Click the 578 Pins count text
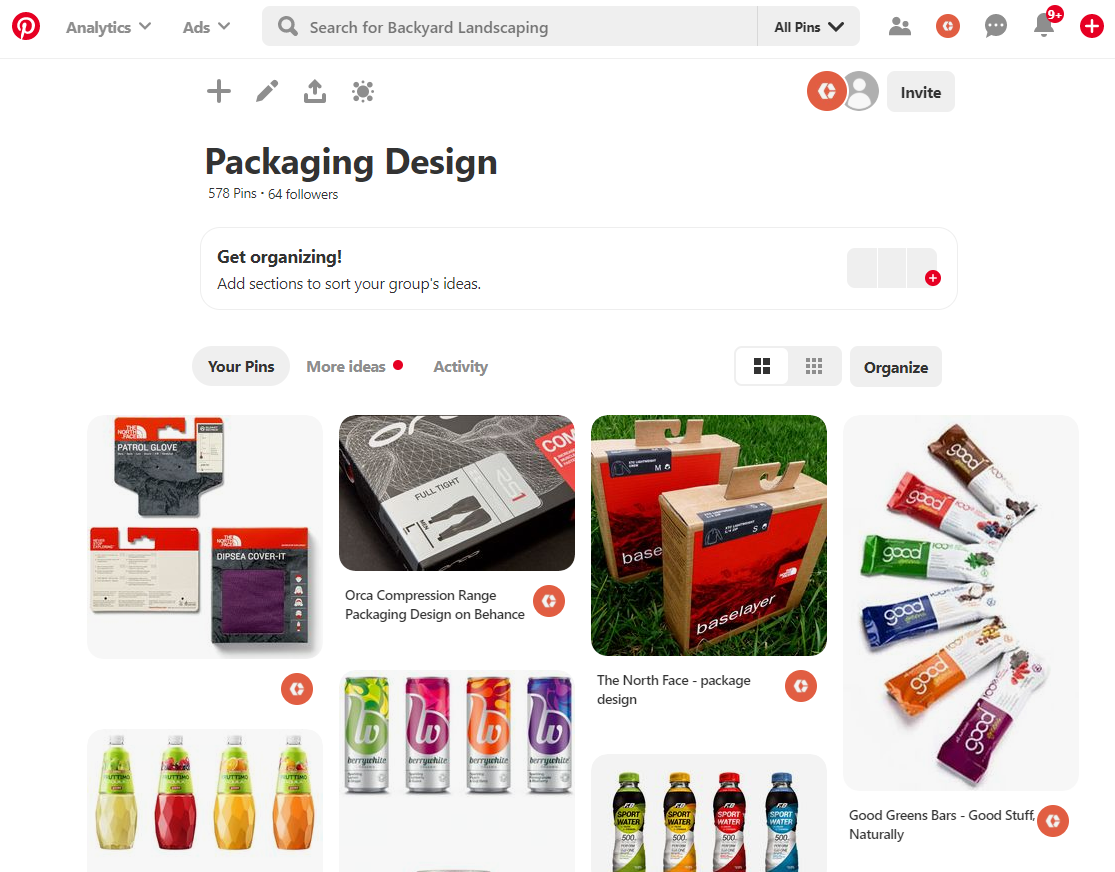 pos(232,193)
